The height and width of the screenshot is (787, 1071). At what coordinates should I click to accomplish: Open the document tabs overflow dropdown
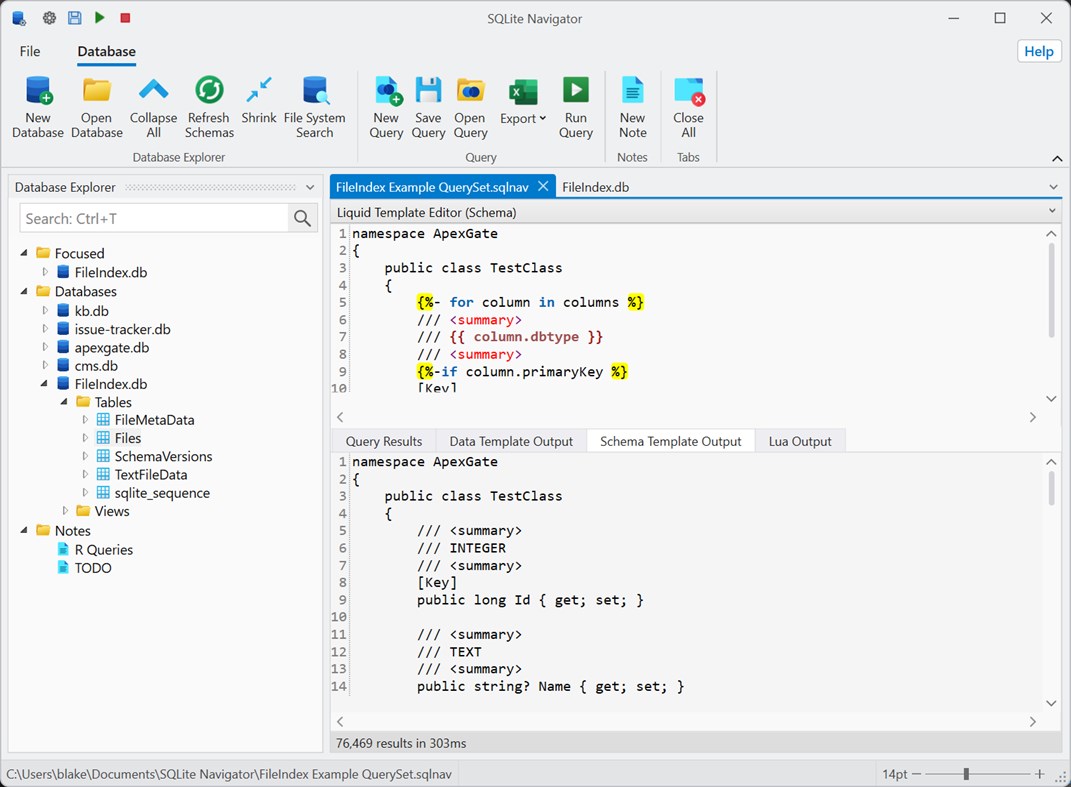(1053, 187)
